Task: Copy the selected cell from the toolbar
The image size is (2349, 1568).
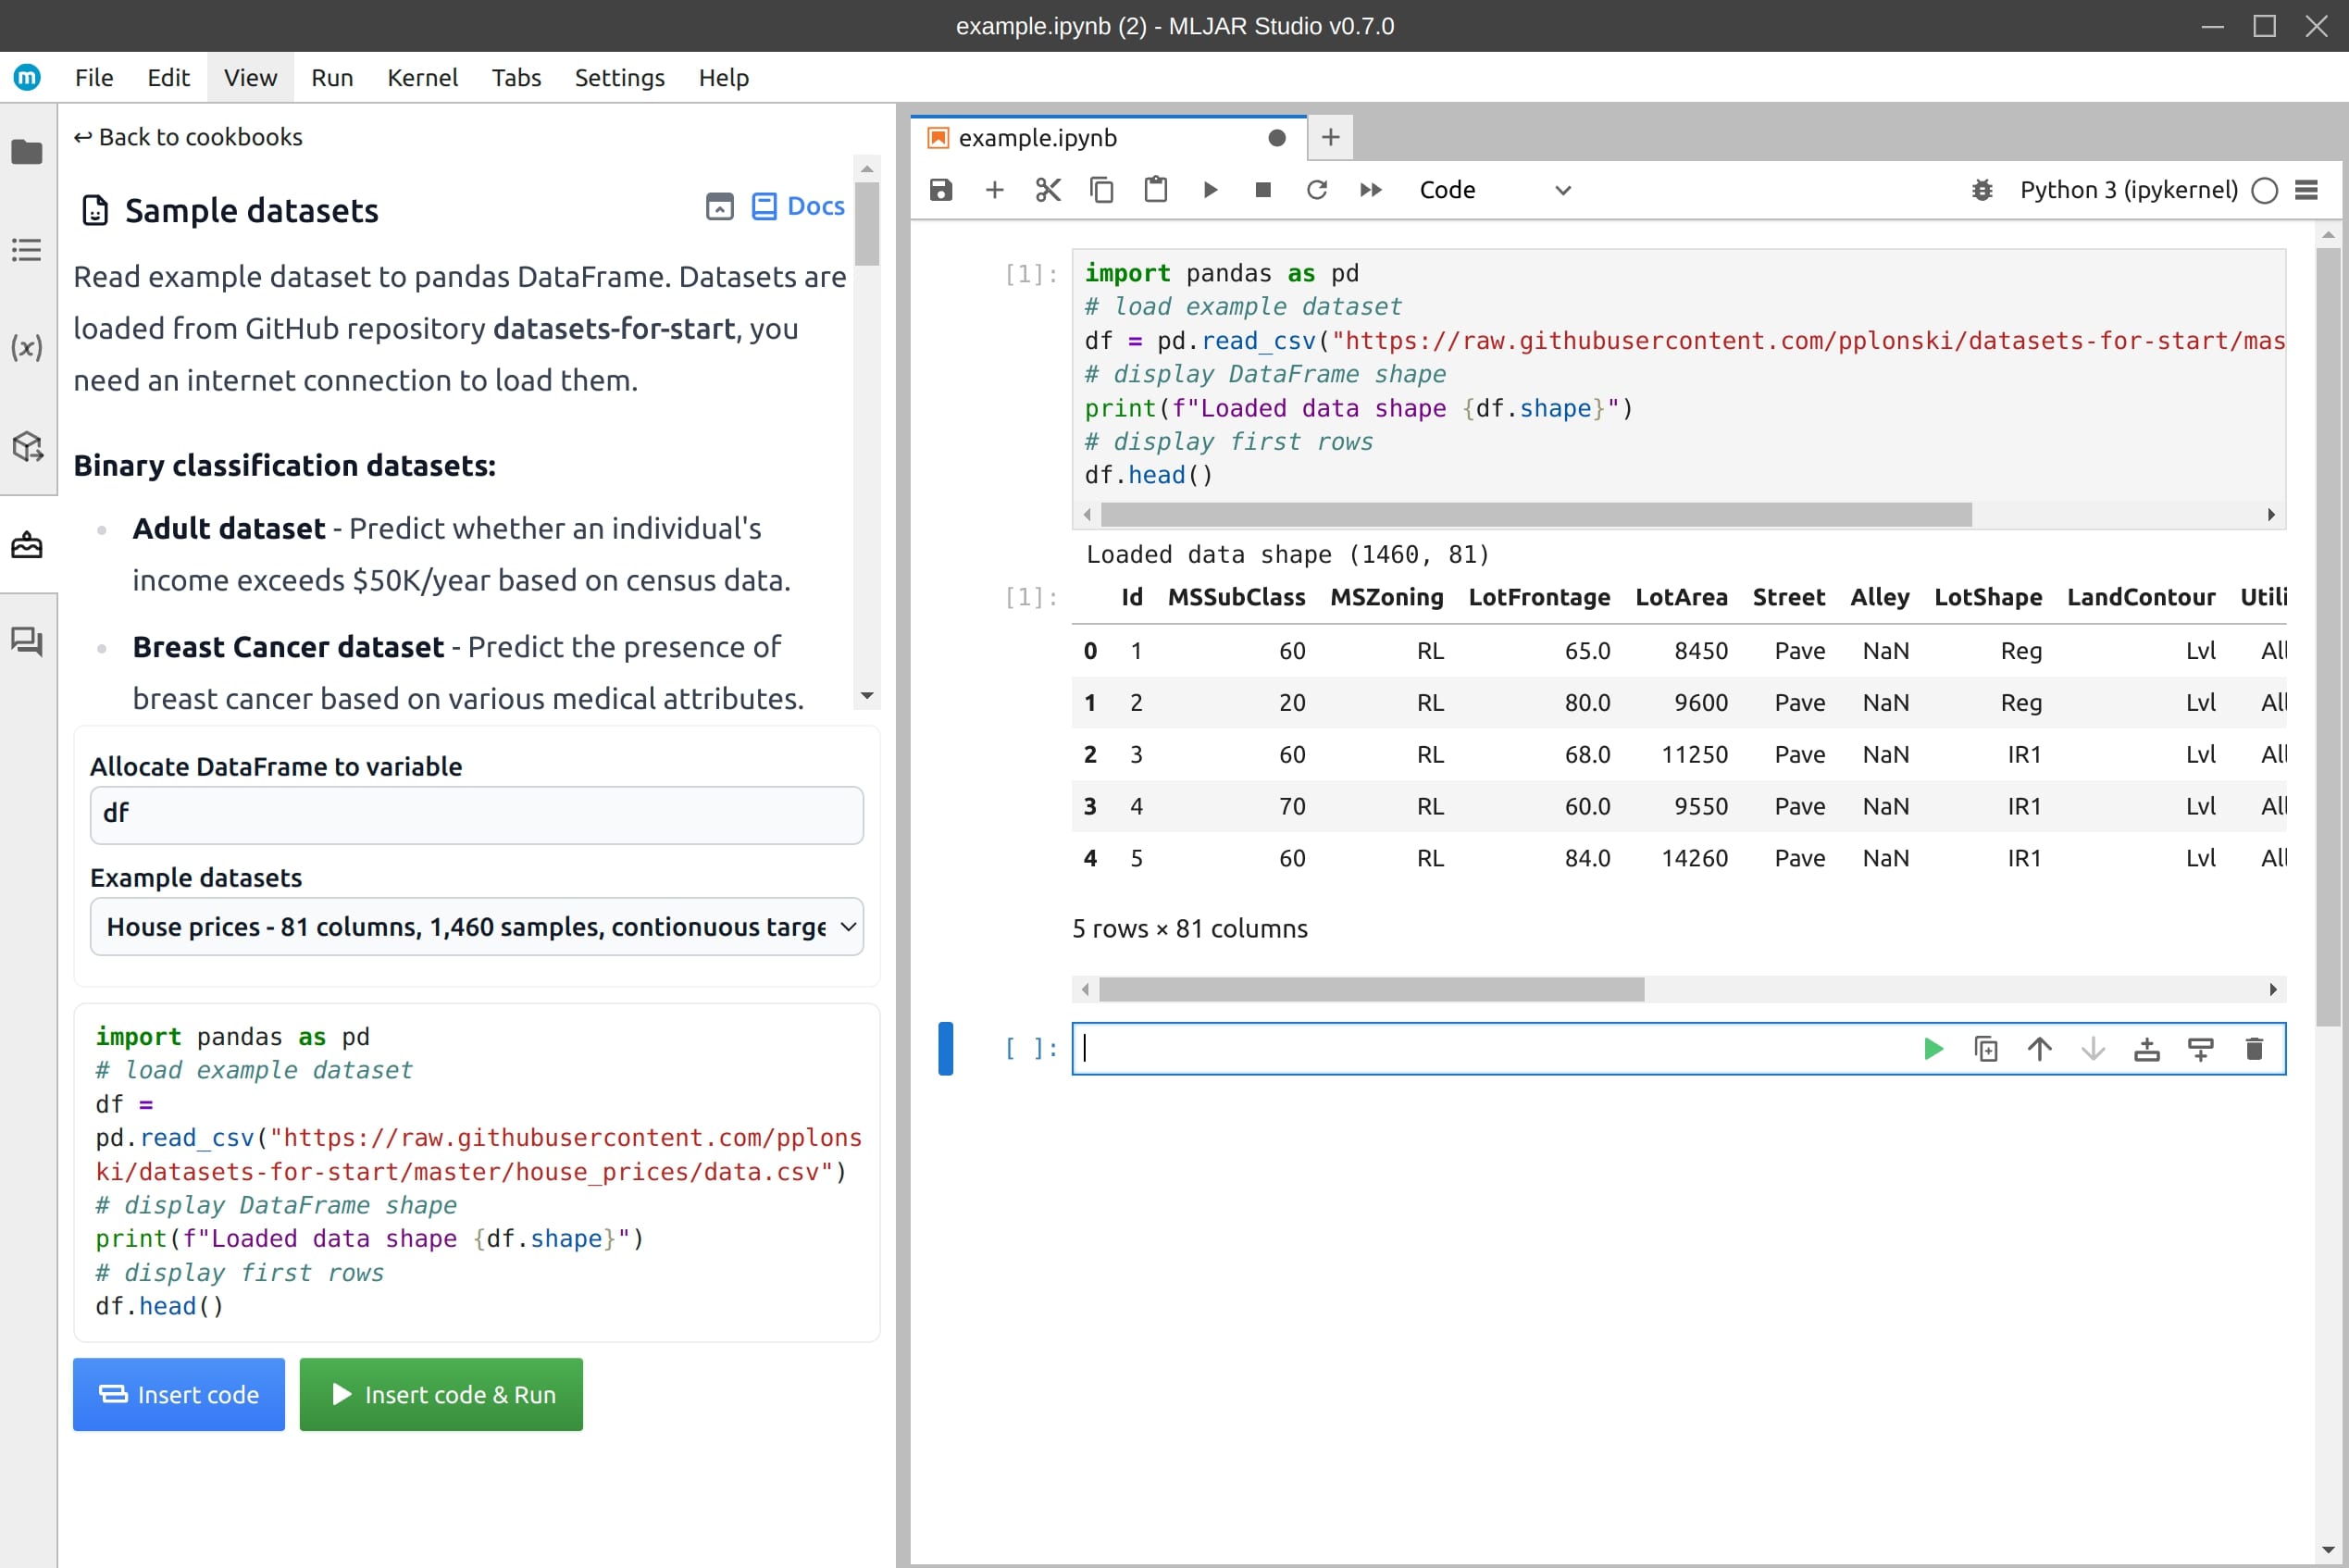Action: pyautogui.click(x=1101, y=190)
